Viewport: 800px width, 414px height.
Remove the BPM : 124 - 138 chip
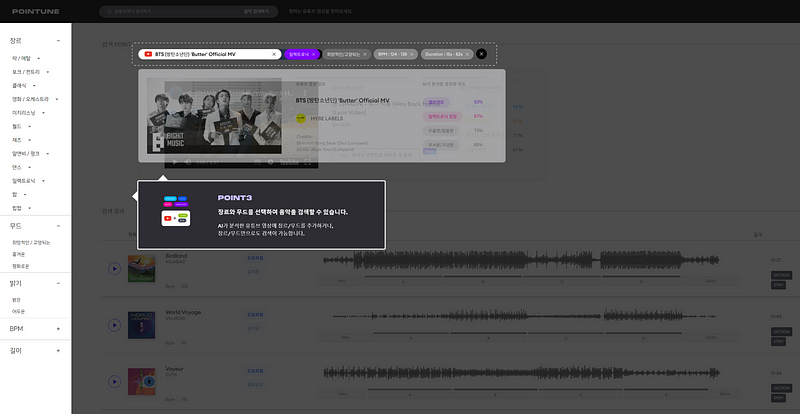tap(412, 54)
